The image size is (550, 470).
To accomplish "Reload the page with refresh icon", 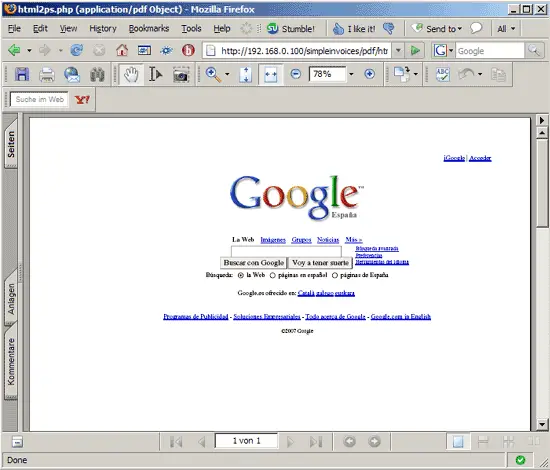I will (x=76, y=51).
